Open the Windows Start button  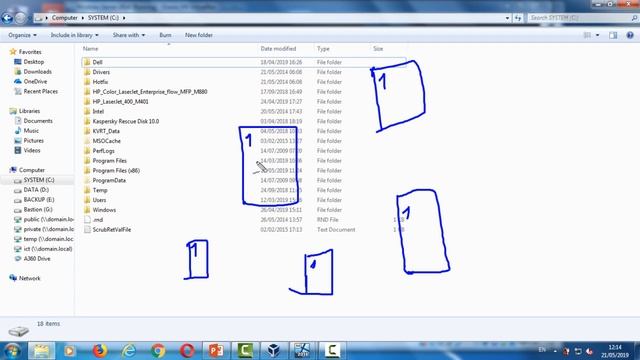(12, 351)
